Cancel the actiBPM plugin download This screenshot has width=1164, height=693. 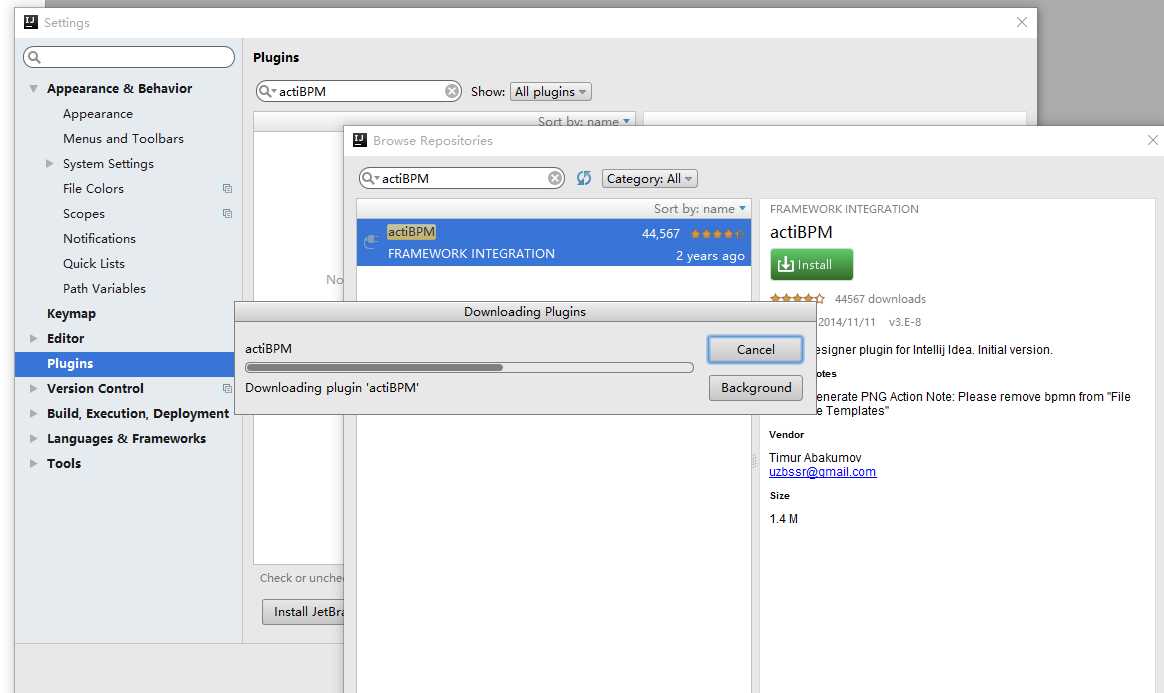[755, 349]
